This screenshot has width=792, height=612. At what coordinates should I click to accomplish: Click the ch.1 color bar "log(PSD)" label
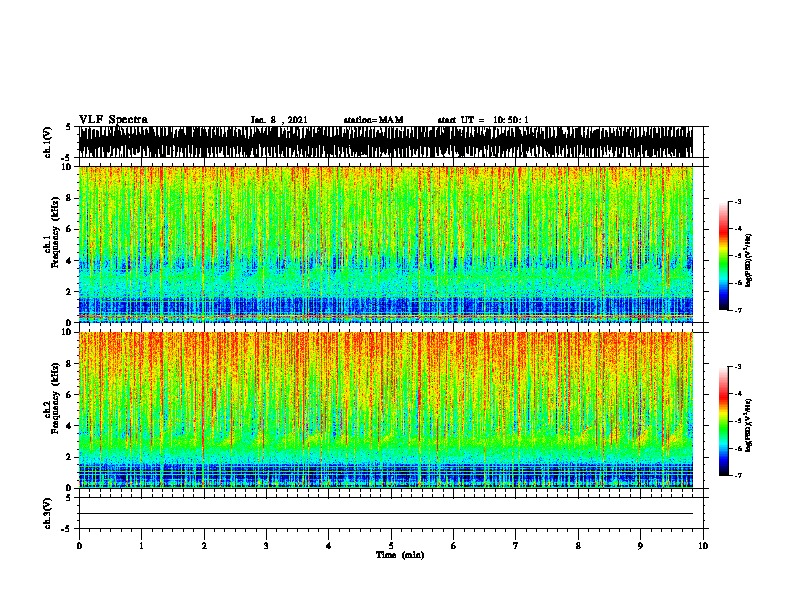pyautogui.click(x=749, y=261)
